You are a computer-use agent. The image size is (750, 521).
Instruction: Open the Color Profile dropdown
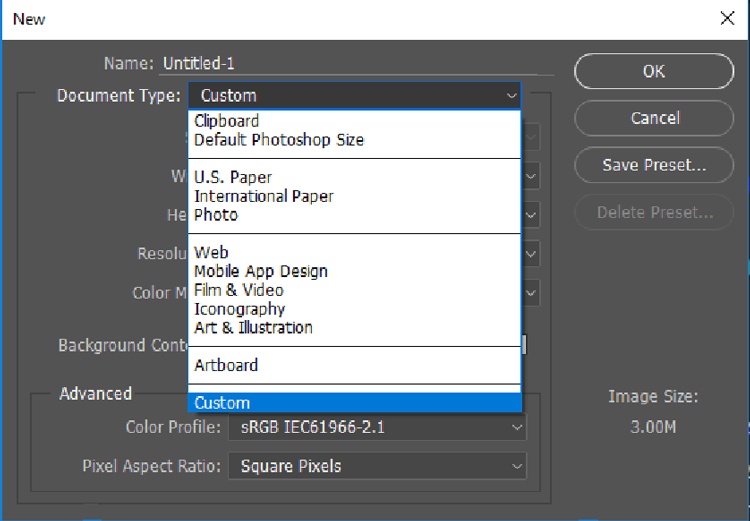point(377,427)
